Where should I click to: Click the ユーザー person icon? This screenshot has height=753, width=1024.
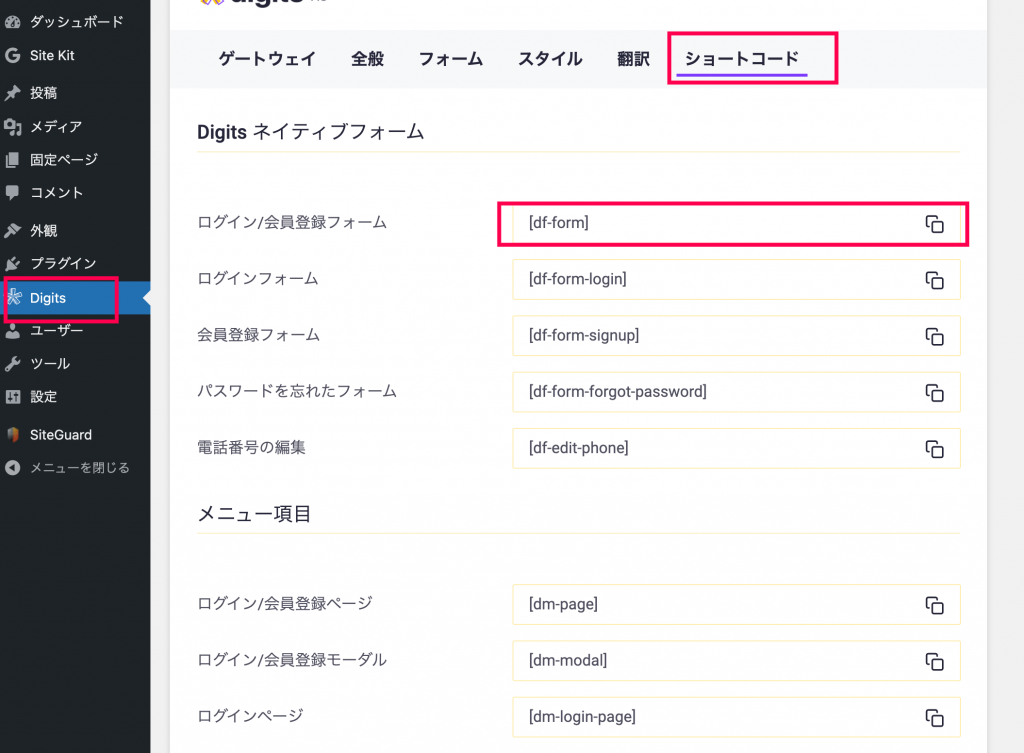tap(12, 330)
